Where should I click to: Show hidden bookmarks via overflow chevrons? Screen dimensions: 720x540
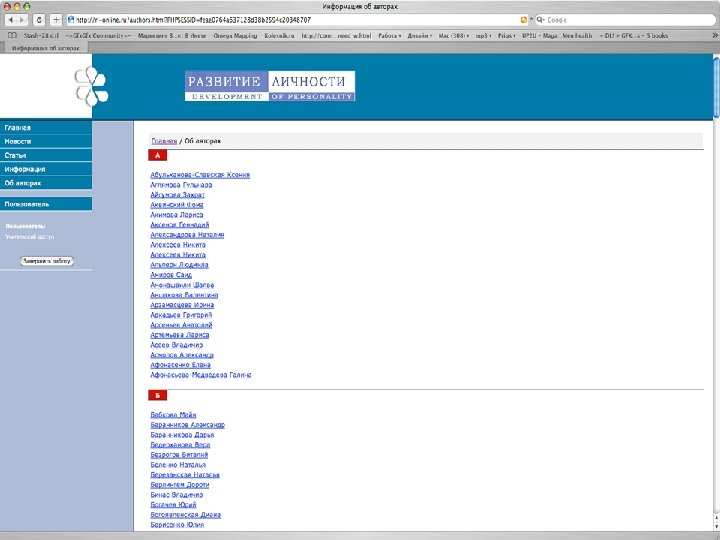click(x=715, y=35)
